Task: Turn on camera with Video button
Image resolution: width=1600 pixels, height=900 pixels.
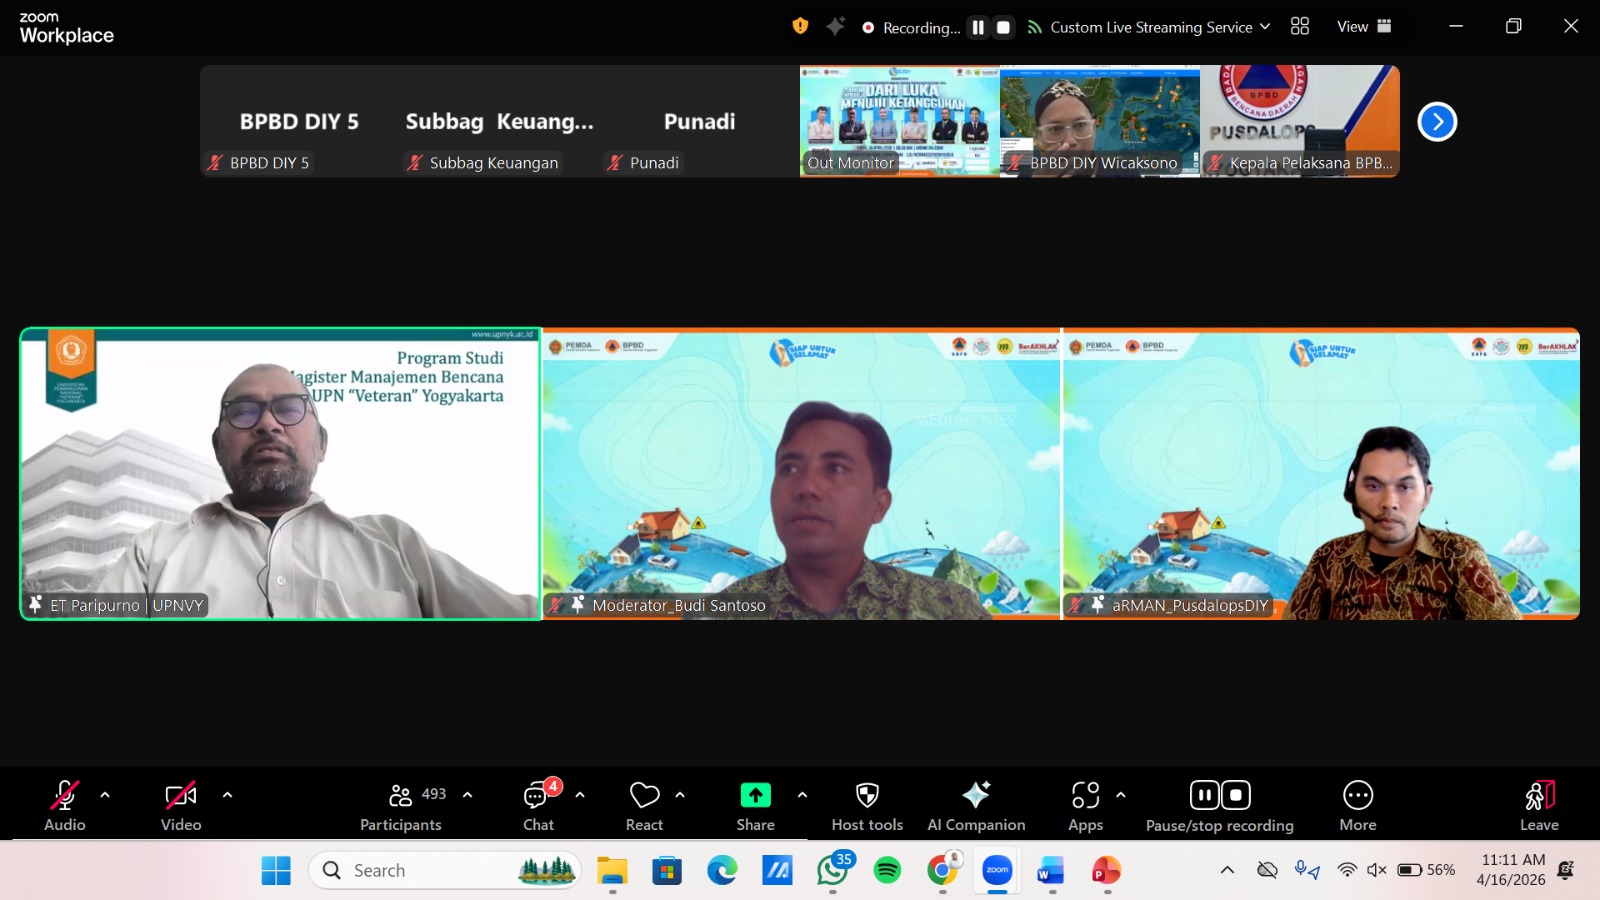Action: coord(181,806)
